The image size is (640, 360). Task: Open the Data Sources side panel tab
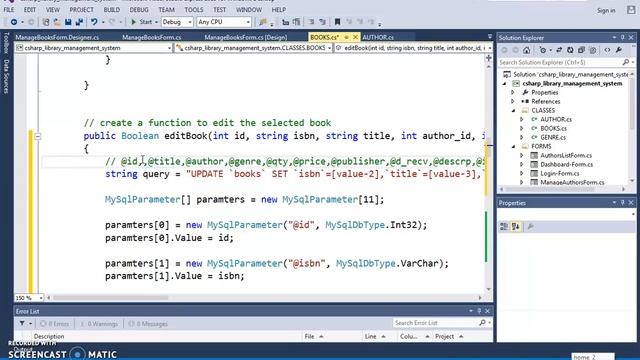6,76
